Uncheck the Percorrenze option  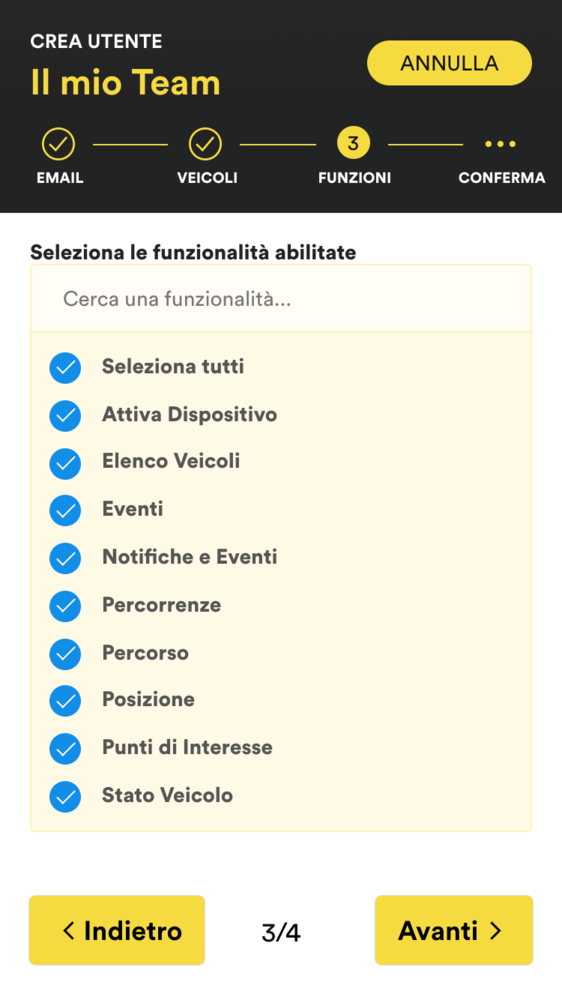click(65, 607)
